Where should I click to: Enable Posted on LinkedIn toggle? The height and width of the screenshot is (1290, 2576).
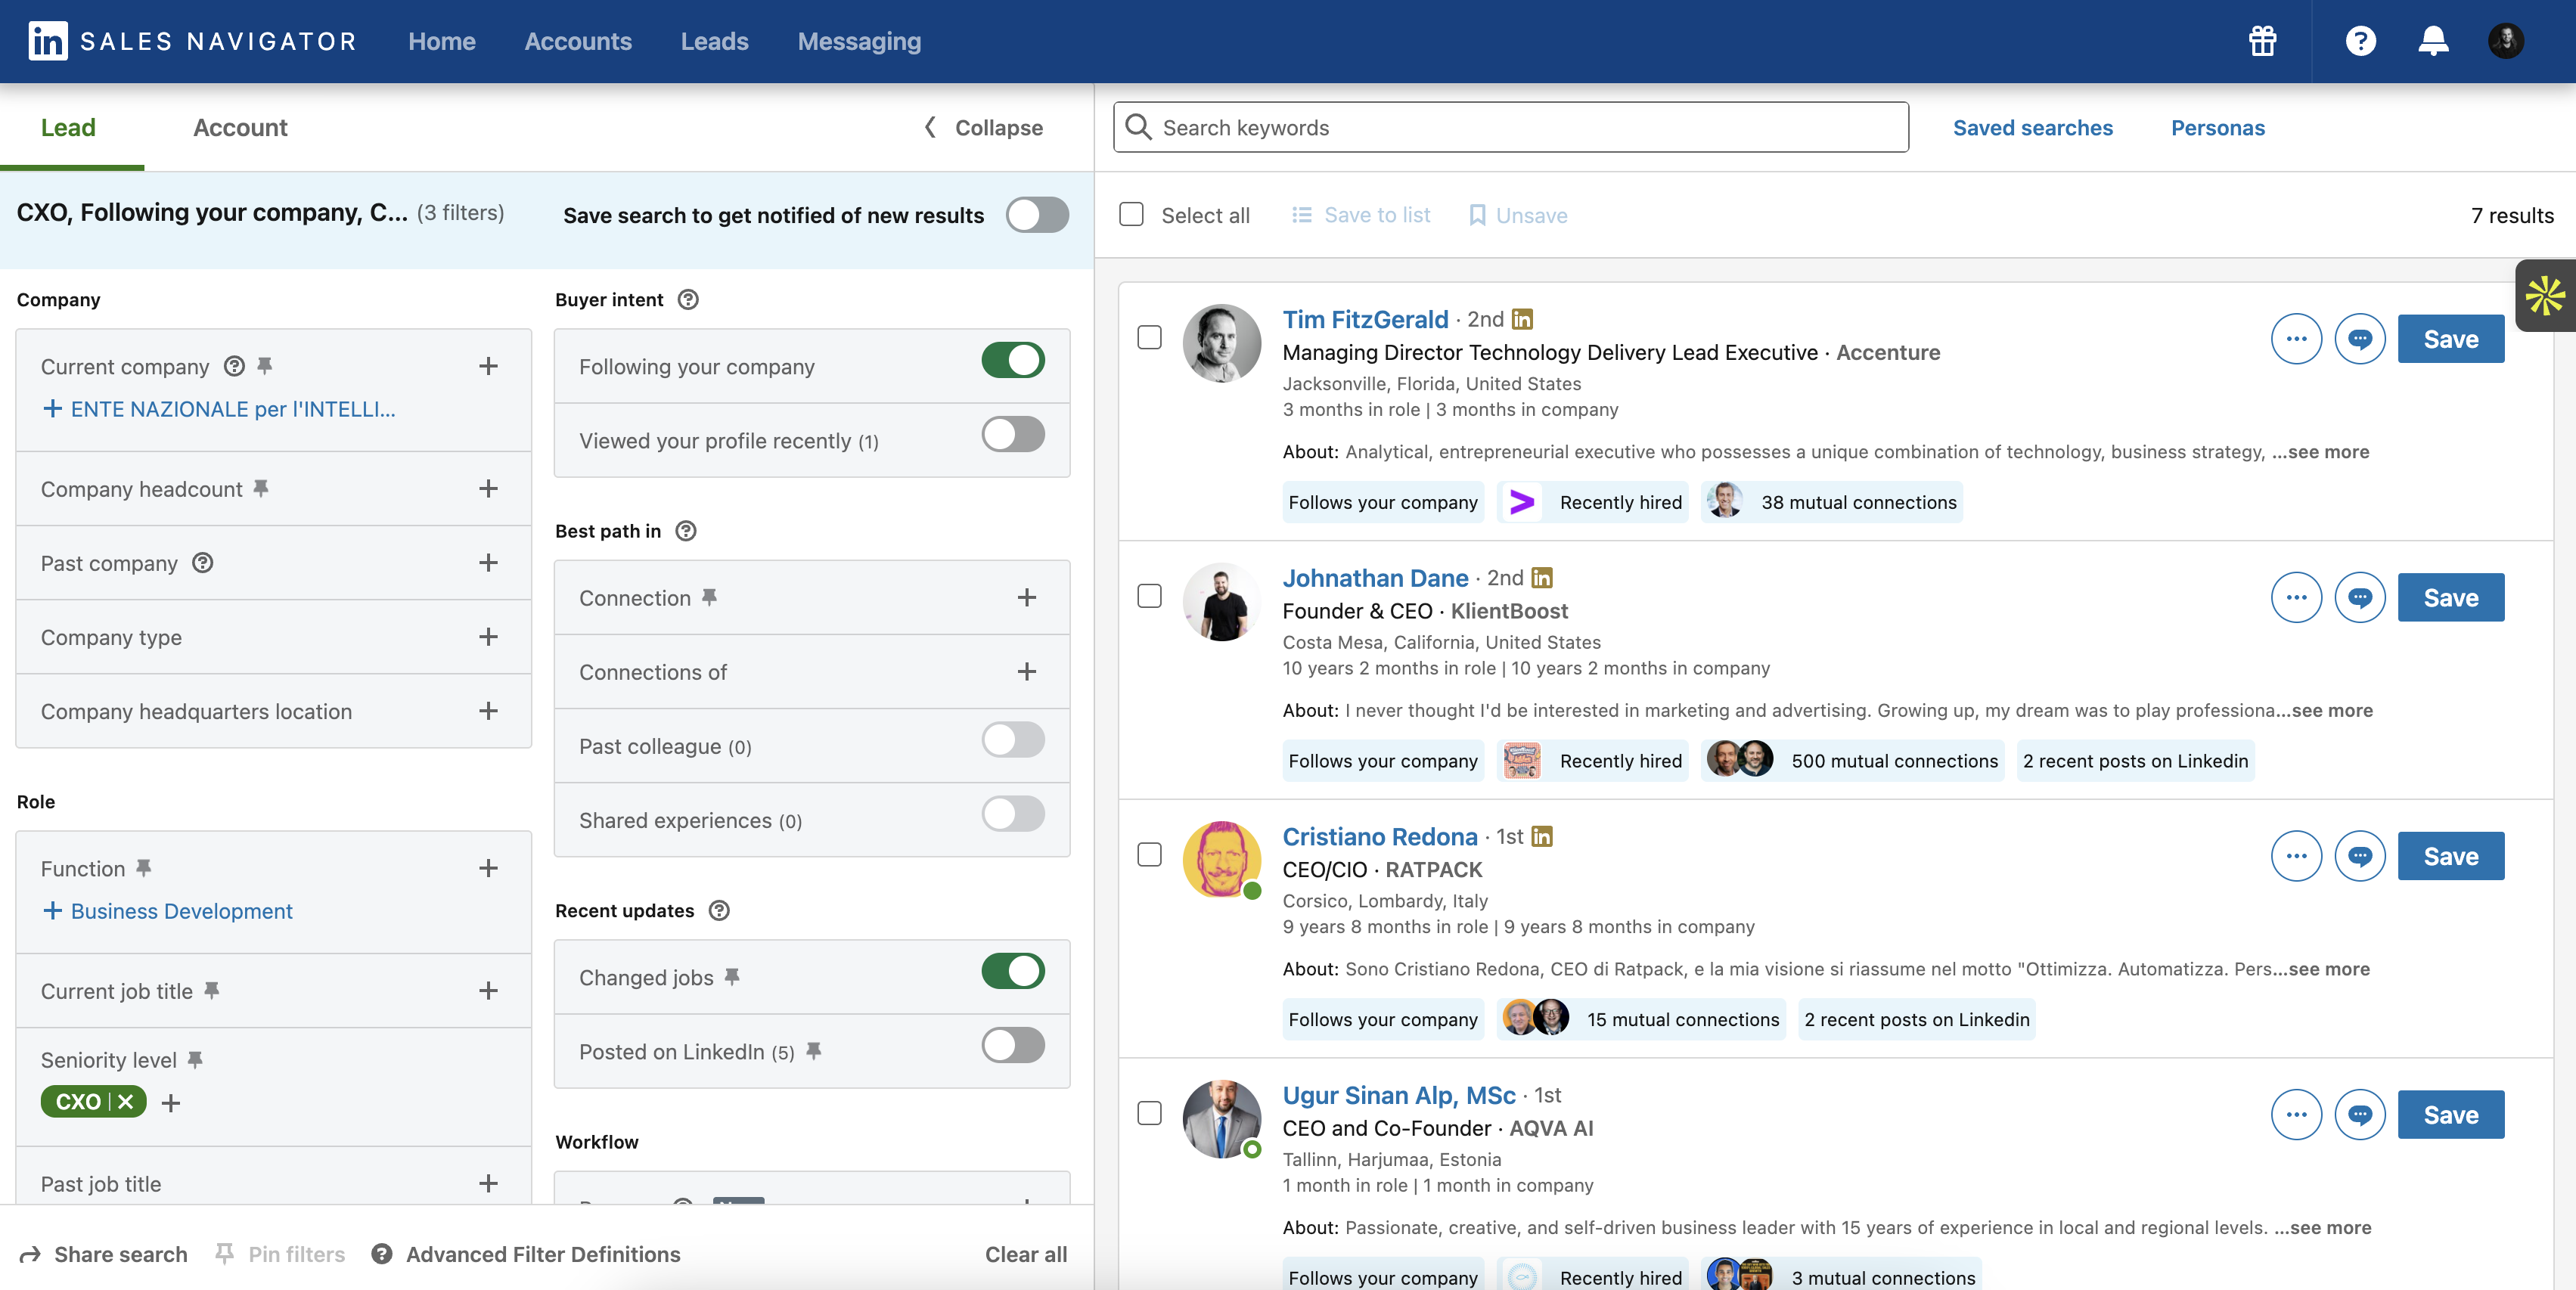[x=1013, y=1046]
